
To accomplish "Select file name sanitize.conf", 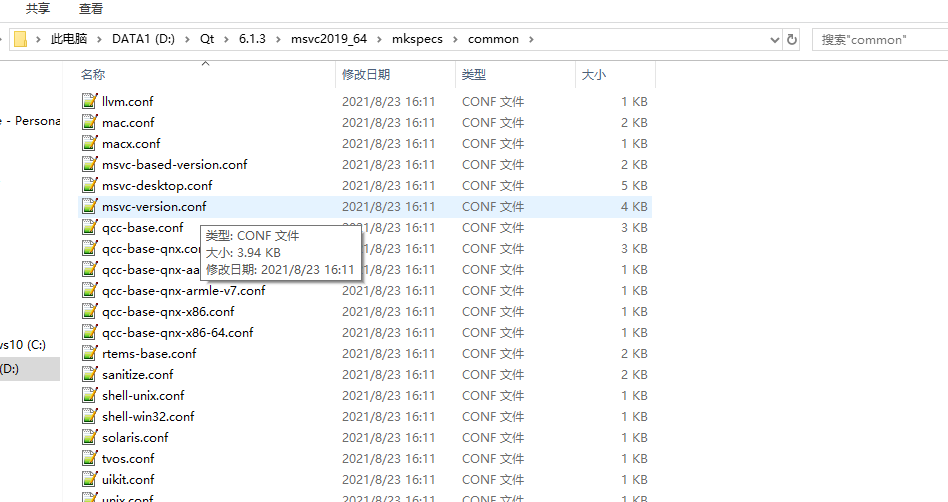I will point(138,375).
